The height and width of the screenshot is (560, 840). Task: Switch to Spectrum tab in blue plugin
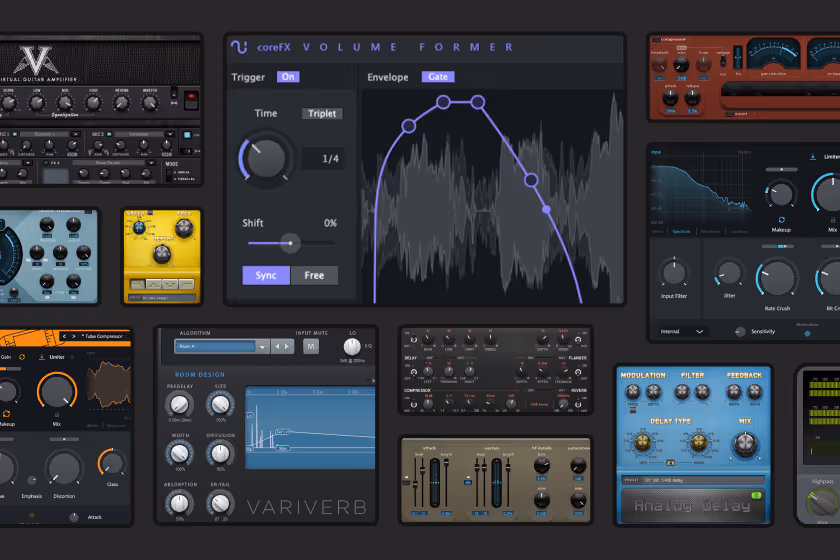(x=681, y=232)
